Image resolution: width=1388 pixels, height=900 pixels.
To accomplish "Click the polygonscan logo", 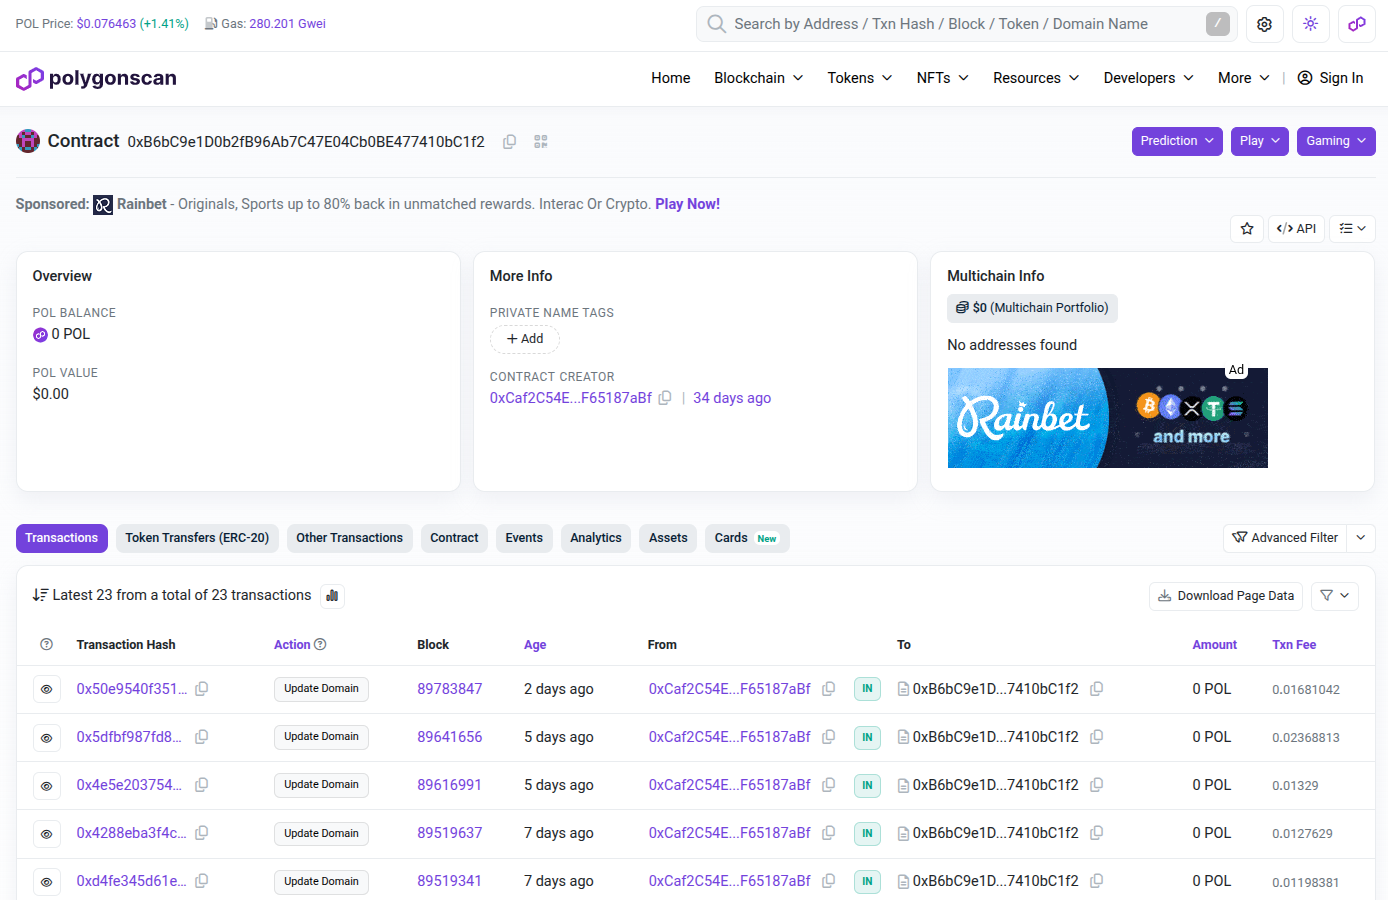I will pos(96,78).
